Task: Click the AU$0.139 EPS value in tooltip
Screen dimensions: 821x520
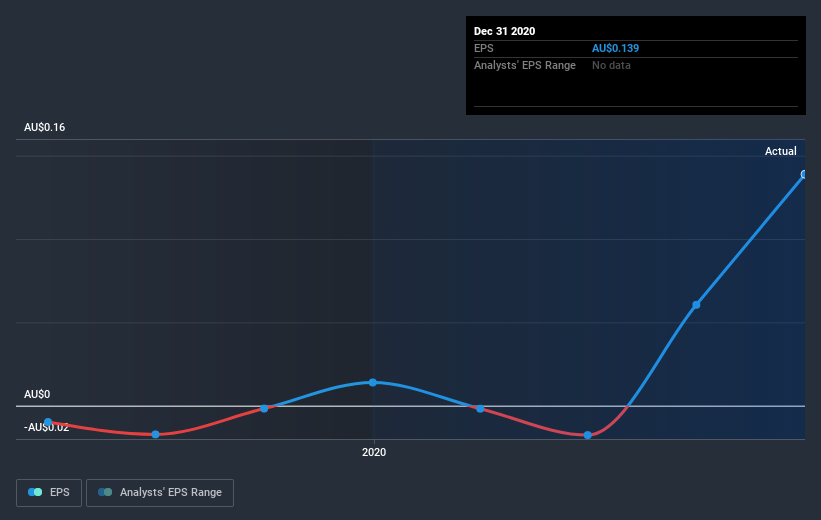Action: coord(615,48)
